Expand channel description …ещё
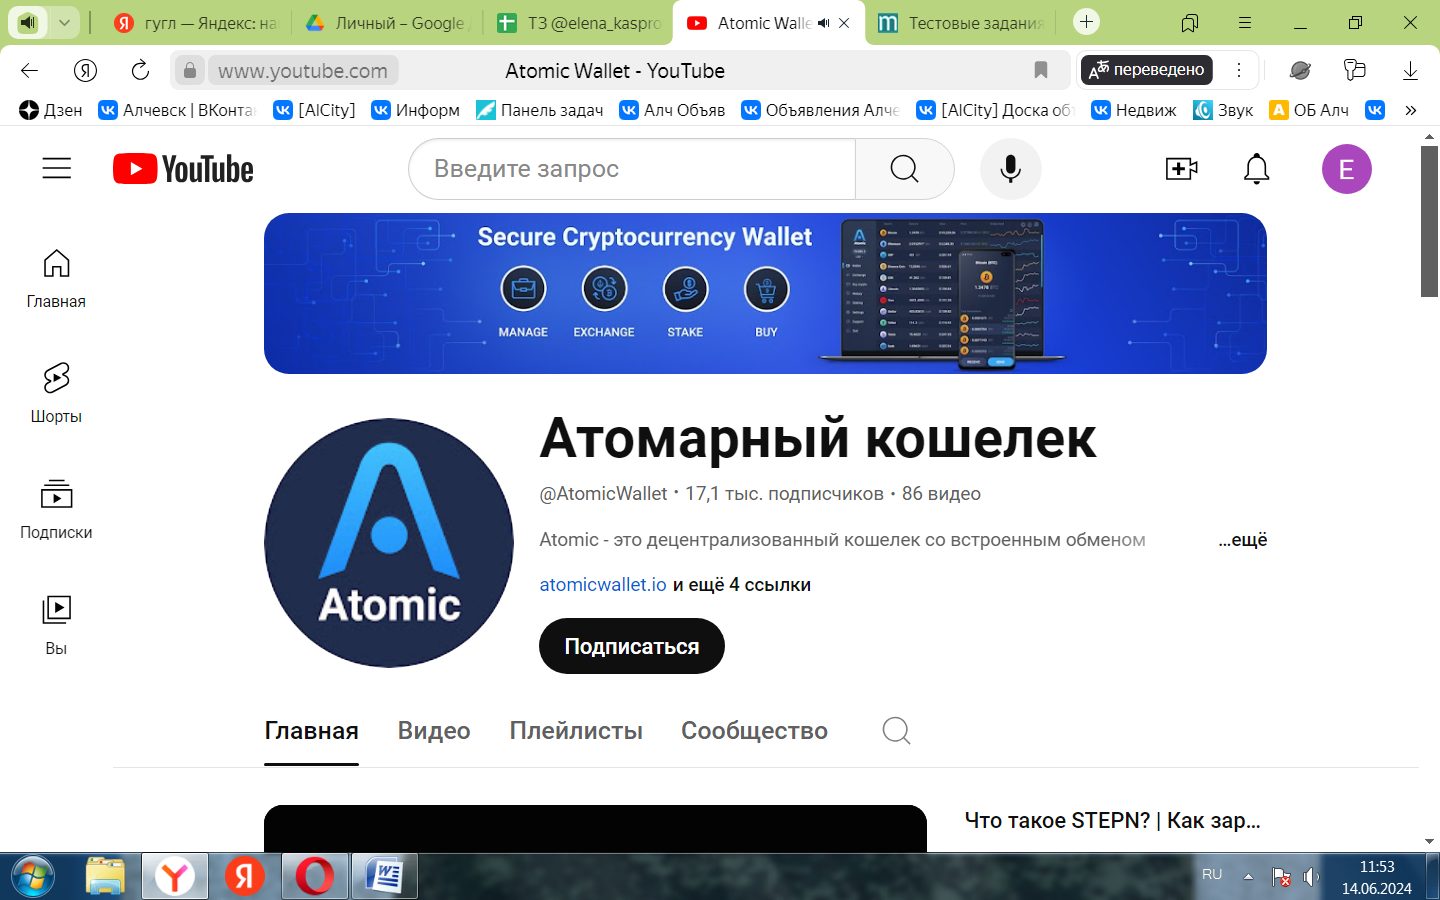 [x=1242, y=540]
